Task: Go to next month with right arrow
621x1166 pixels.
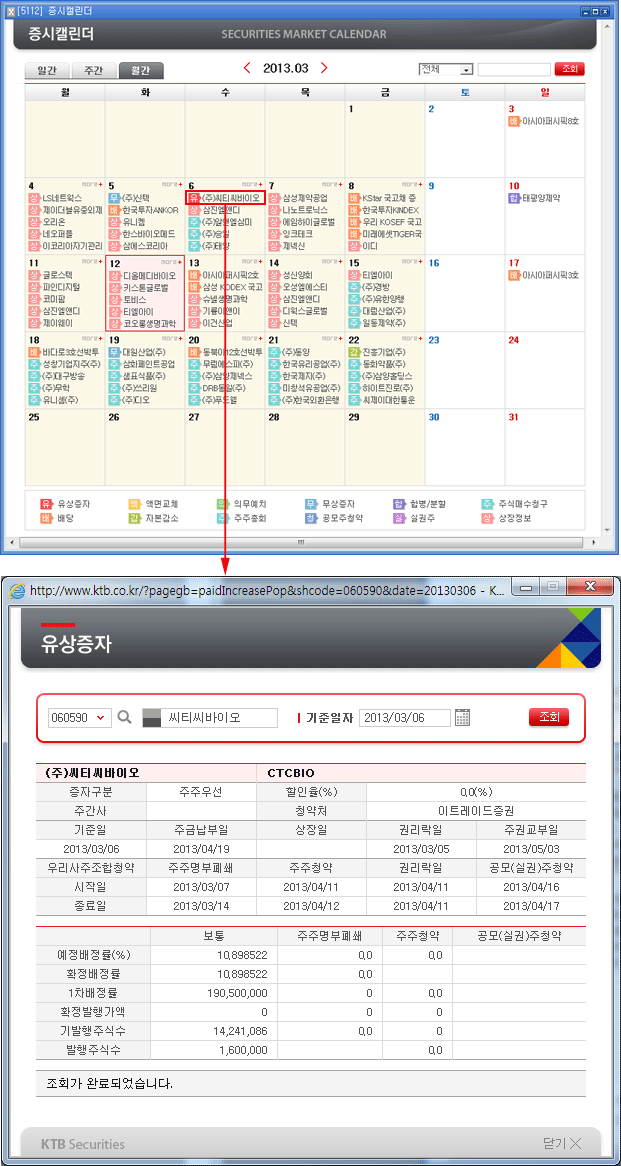Action: click(x=323, y=68)
